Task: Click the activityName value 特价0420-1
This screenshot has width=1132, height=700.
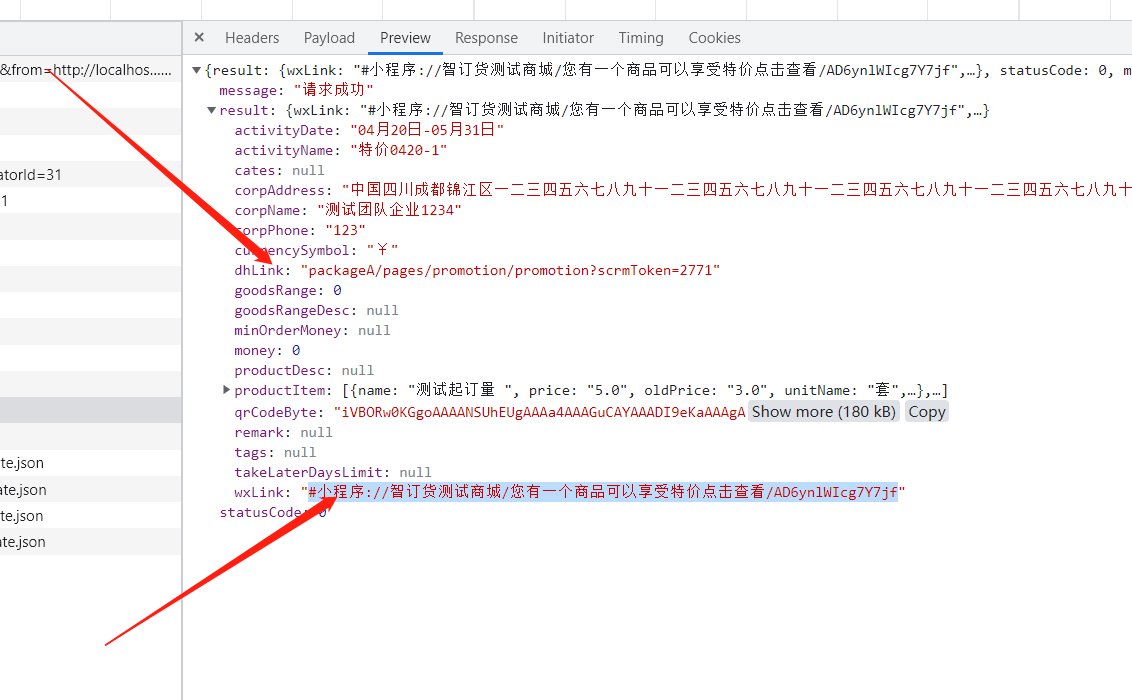Action: [399, 150]
